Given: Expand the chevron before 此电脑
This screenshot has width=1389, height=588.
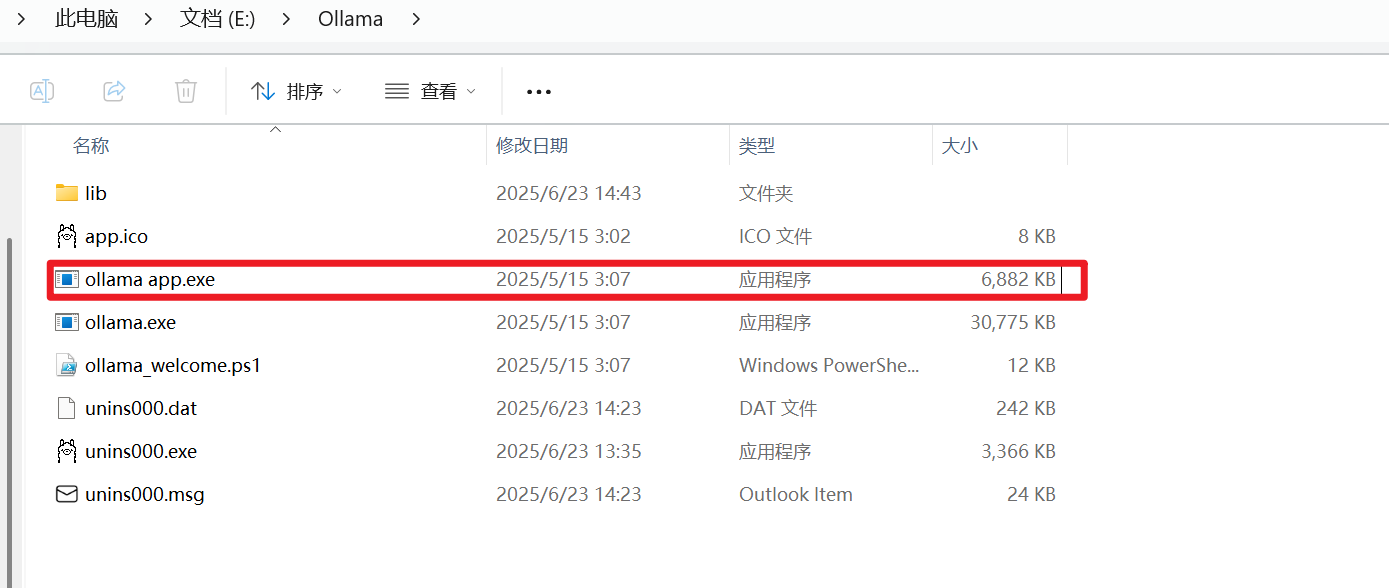Looking at the screenshot, I should (21, 19).
